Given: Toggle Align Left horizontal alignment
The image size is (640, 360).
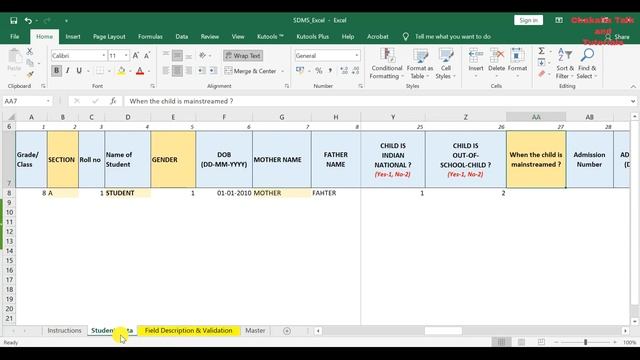Looking at the screenshot, I should tap(166, 71).
